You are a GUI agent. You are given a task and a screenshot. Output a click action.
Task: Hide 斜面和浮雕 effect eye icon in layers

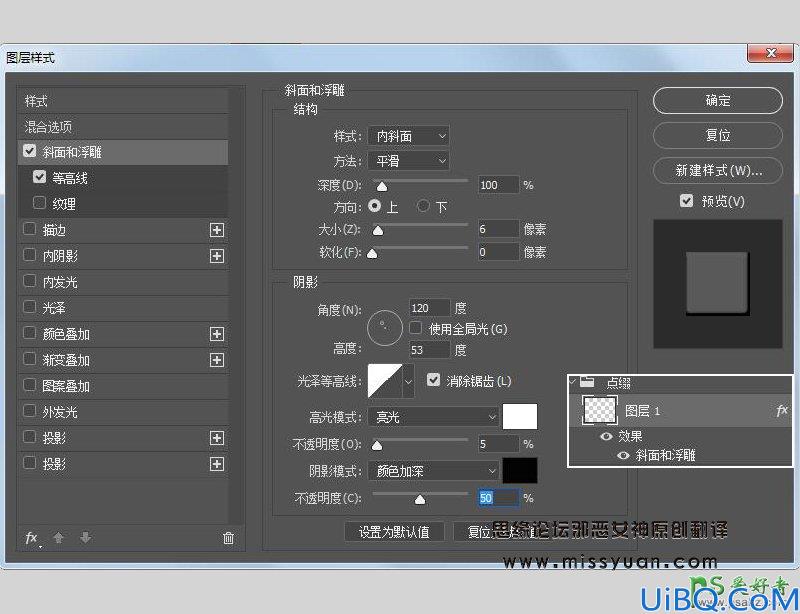click(x=623, y=455)
